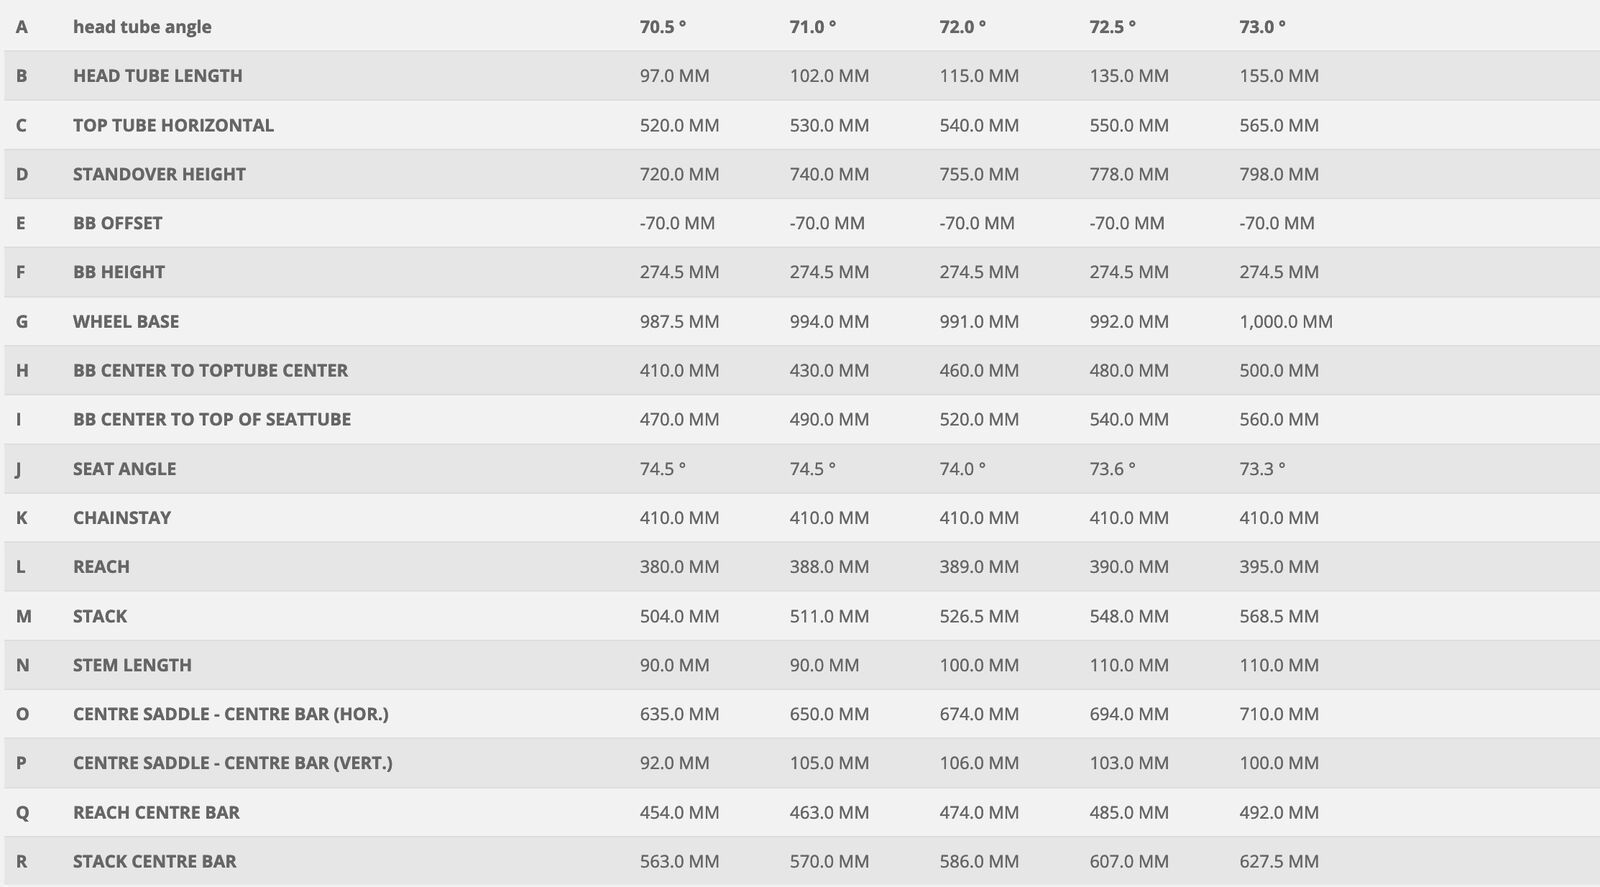Select the 70.5° head tube angle value
The width and height of the screenshot is (1600, 887).
click(x=663, y=27)
